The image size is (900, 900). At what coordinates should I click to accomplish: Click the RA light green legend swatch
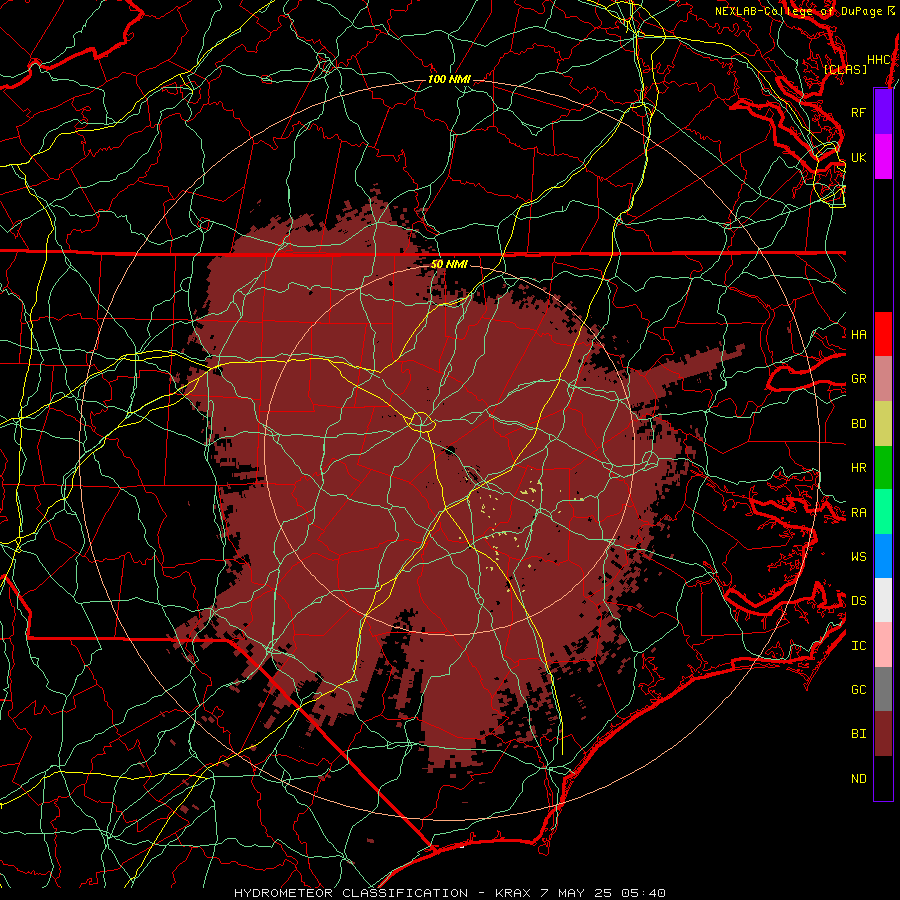883,512
